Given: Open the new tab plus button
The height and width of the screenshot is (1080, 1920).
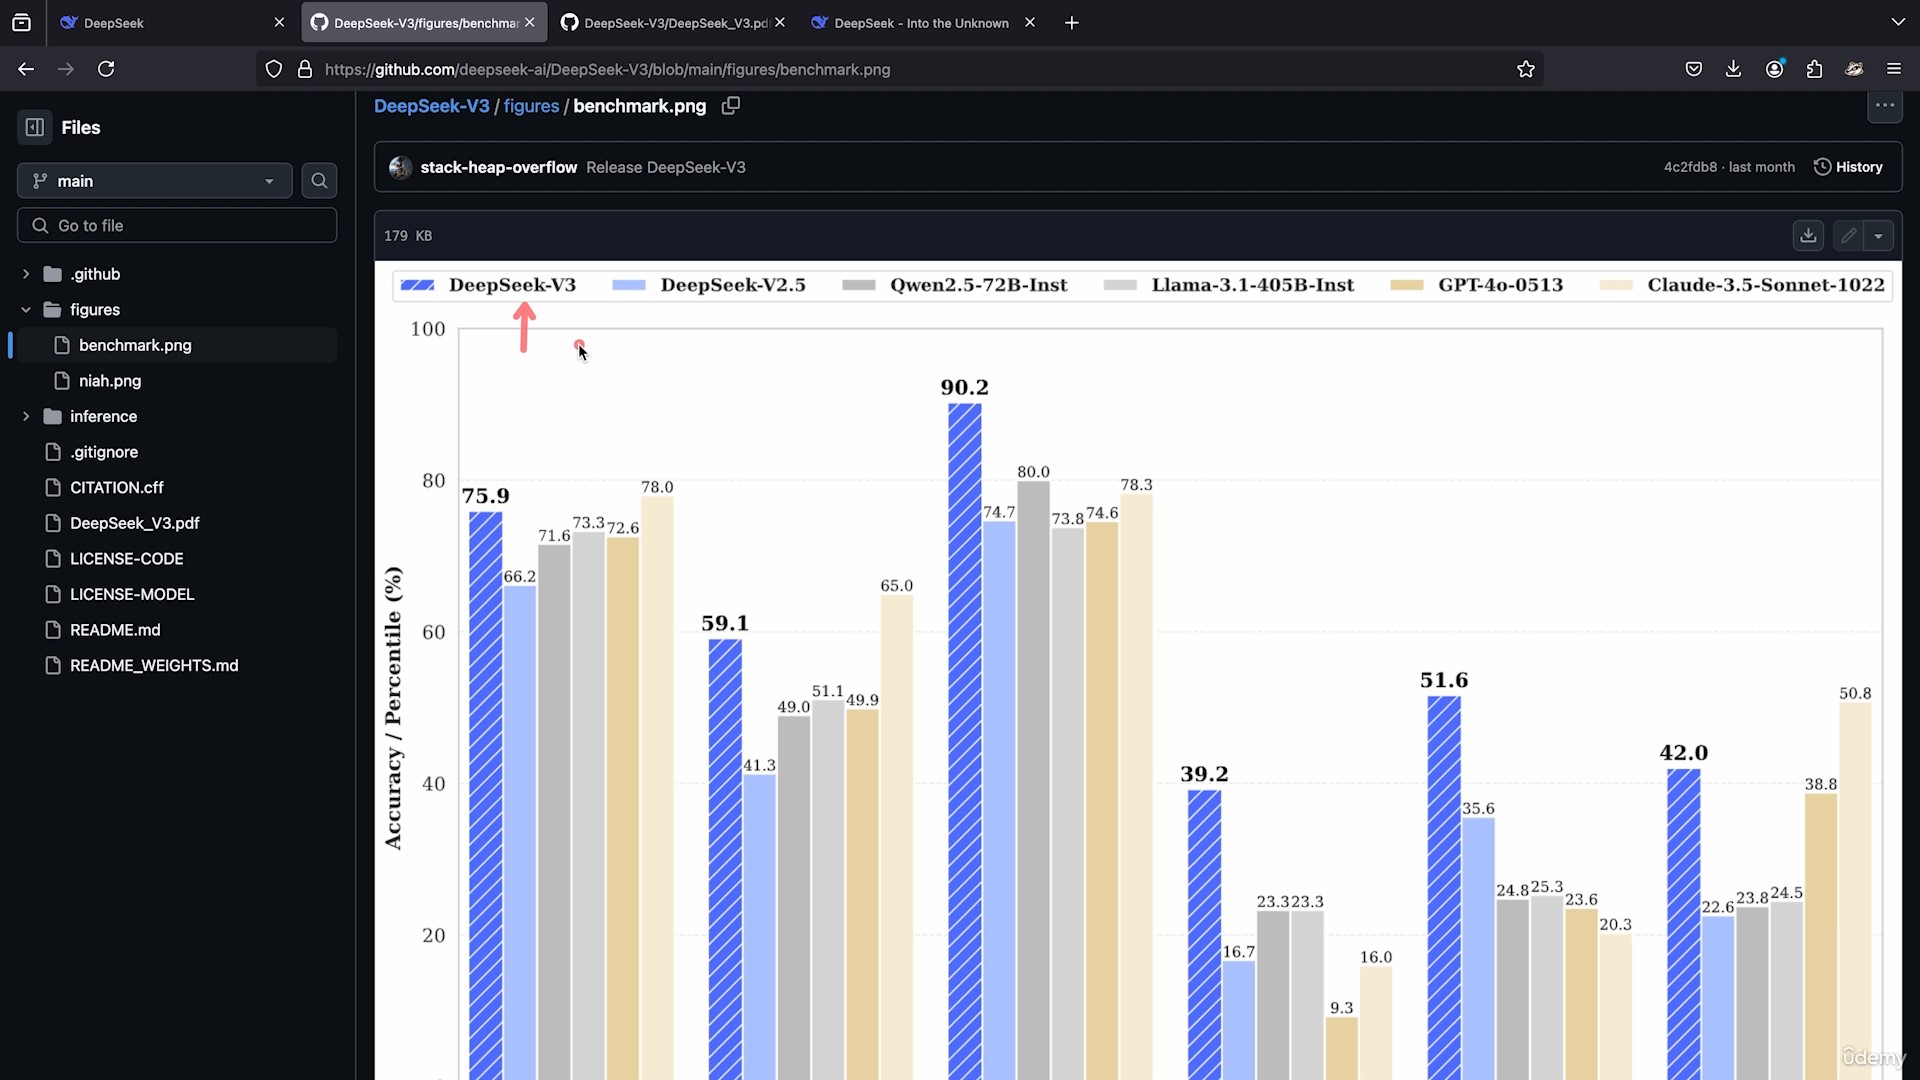Looking at the screenshot, I should pyautogui.click(x=1071, y=22).
